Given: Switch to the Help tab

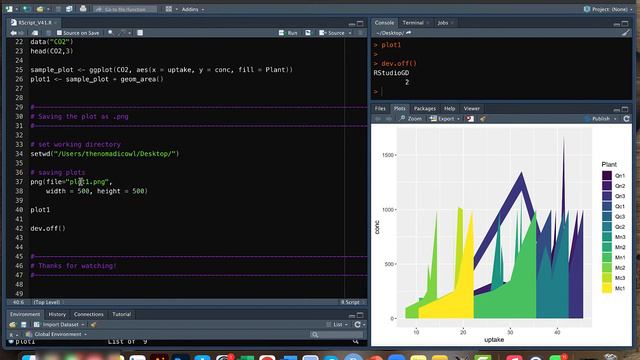Looking at the screenshot, I should tap(449, 109).
